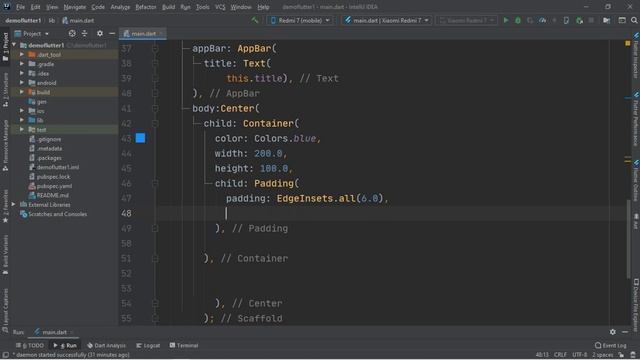Open the Dart Analysis tool window
The image size is (640, 360).
tap(106, 345)
